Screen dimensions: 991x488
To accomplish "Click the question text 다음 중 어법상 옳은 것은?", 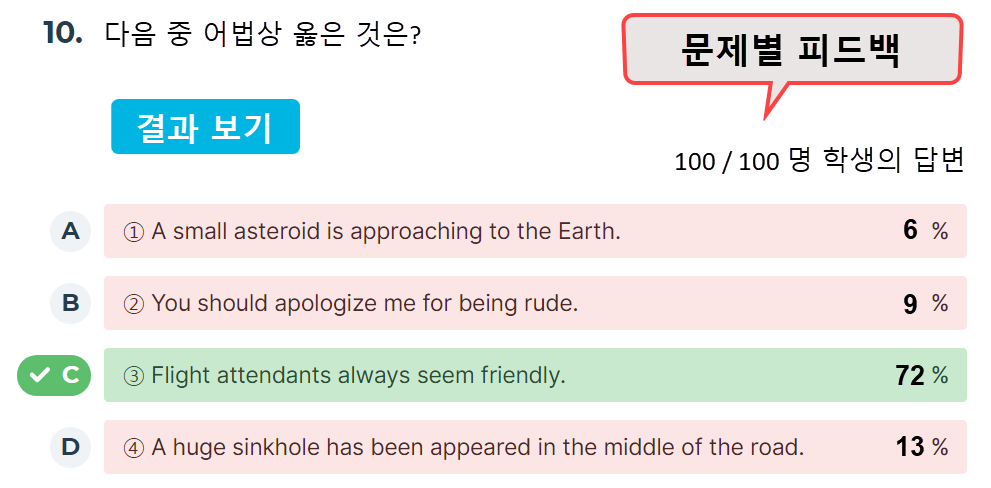I will (x=263, y=34).
